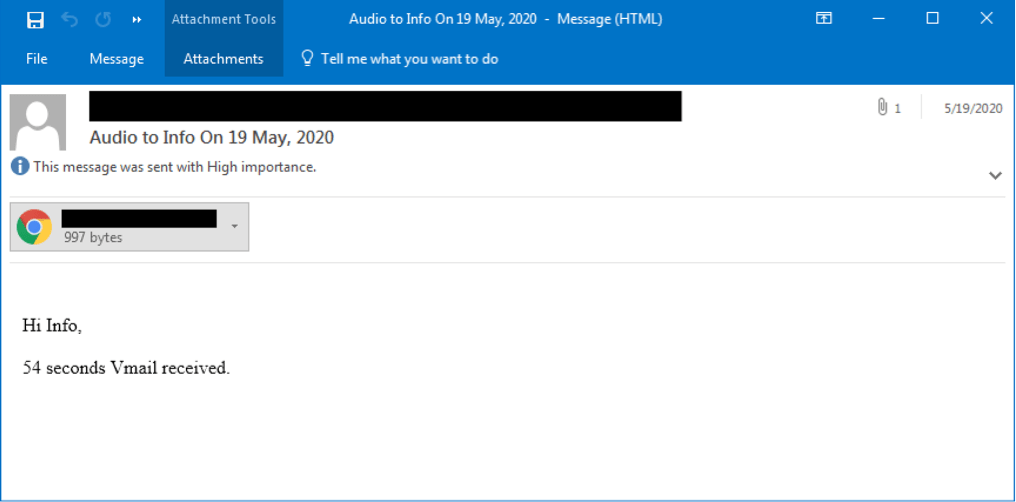Undo the last action
The height and width of the screenshot is (502, 1016).
[69, 19]
